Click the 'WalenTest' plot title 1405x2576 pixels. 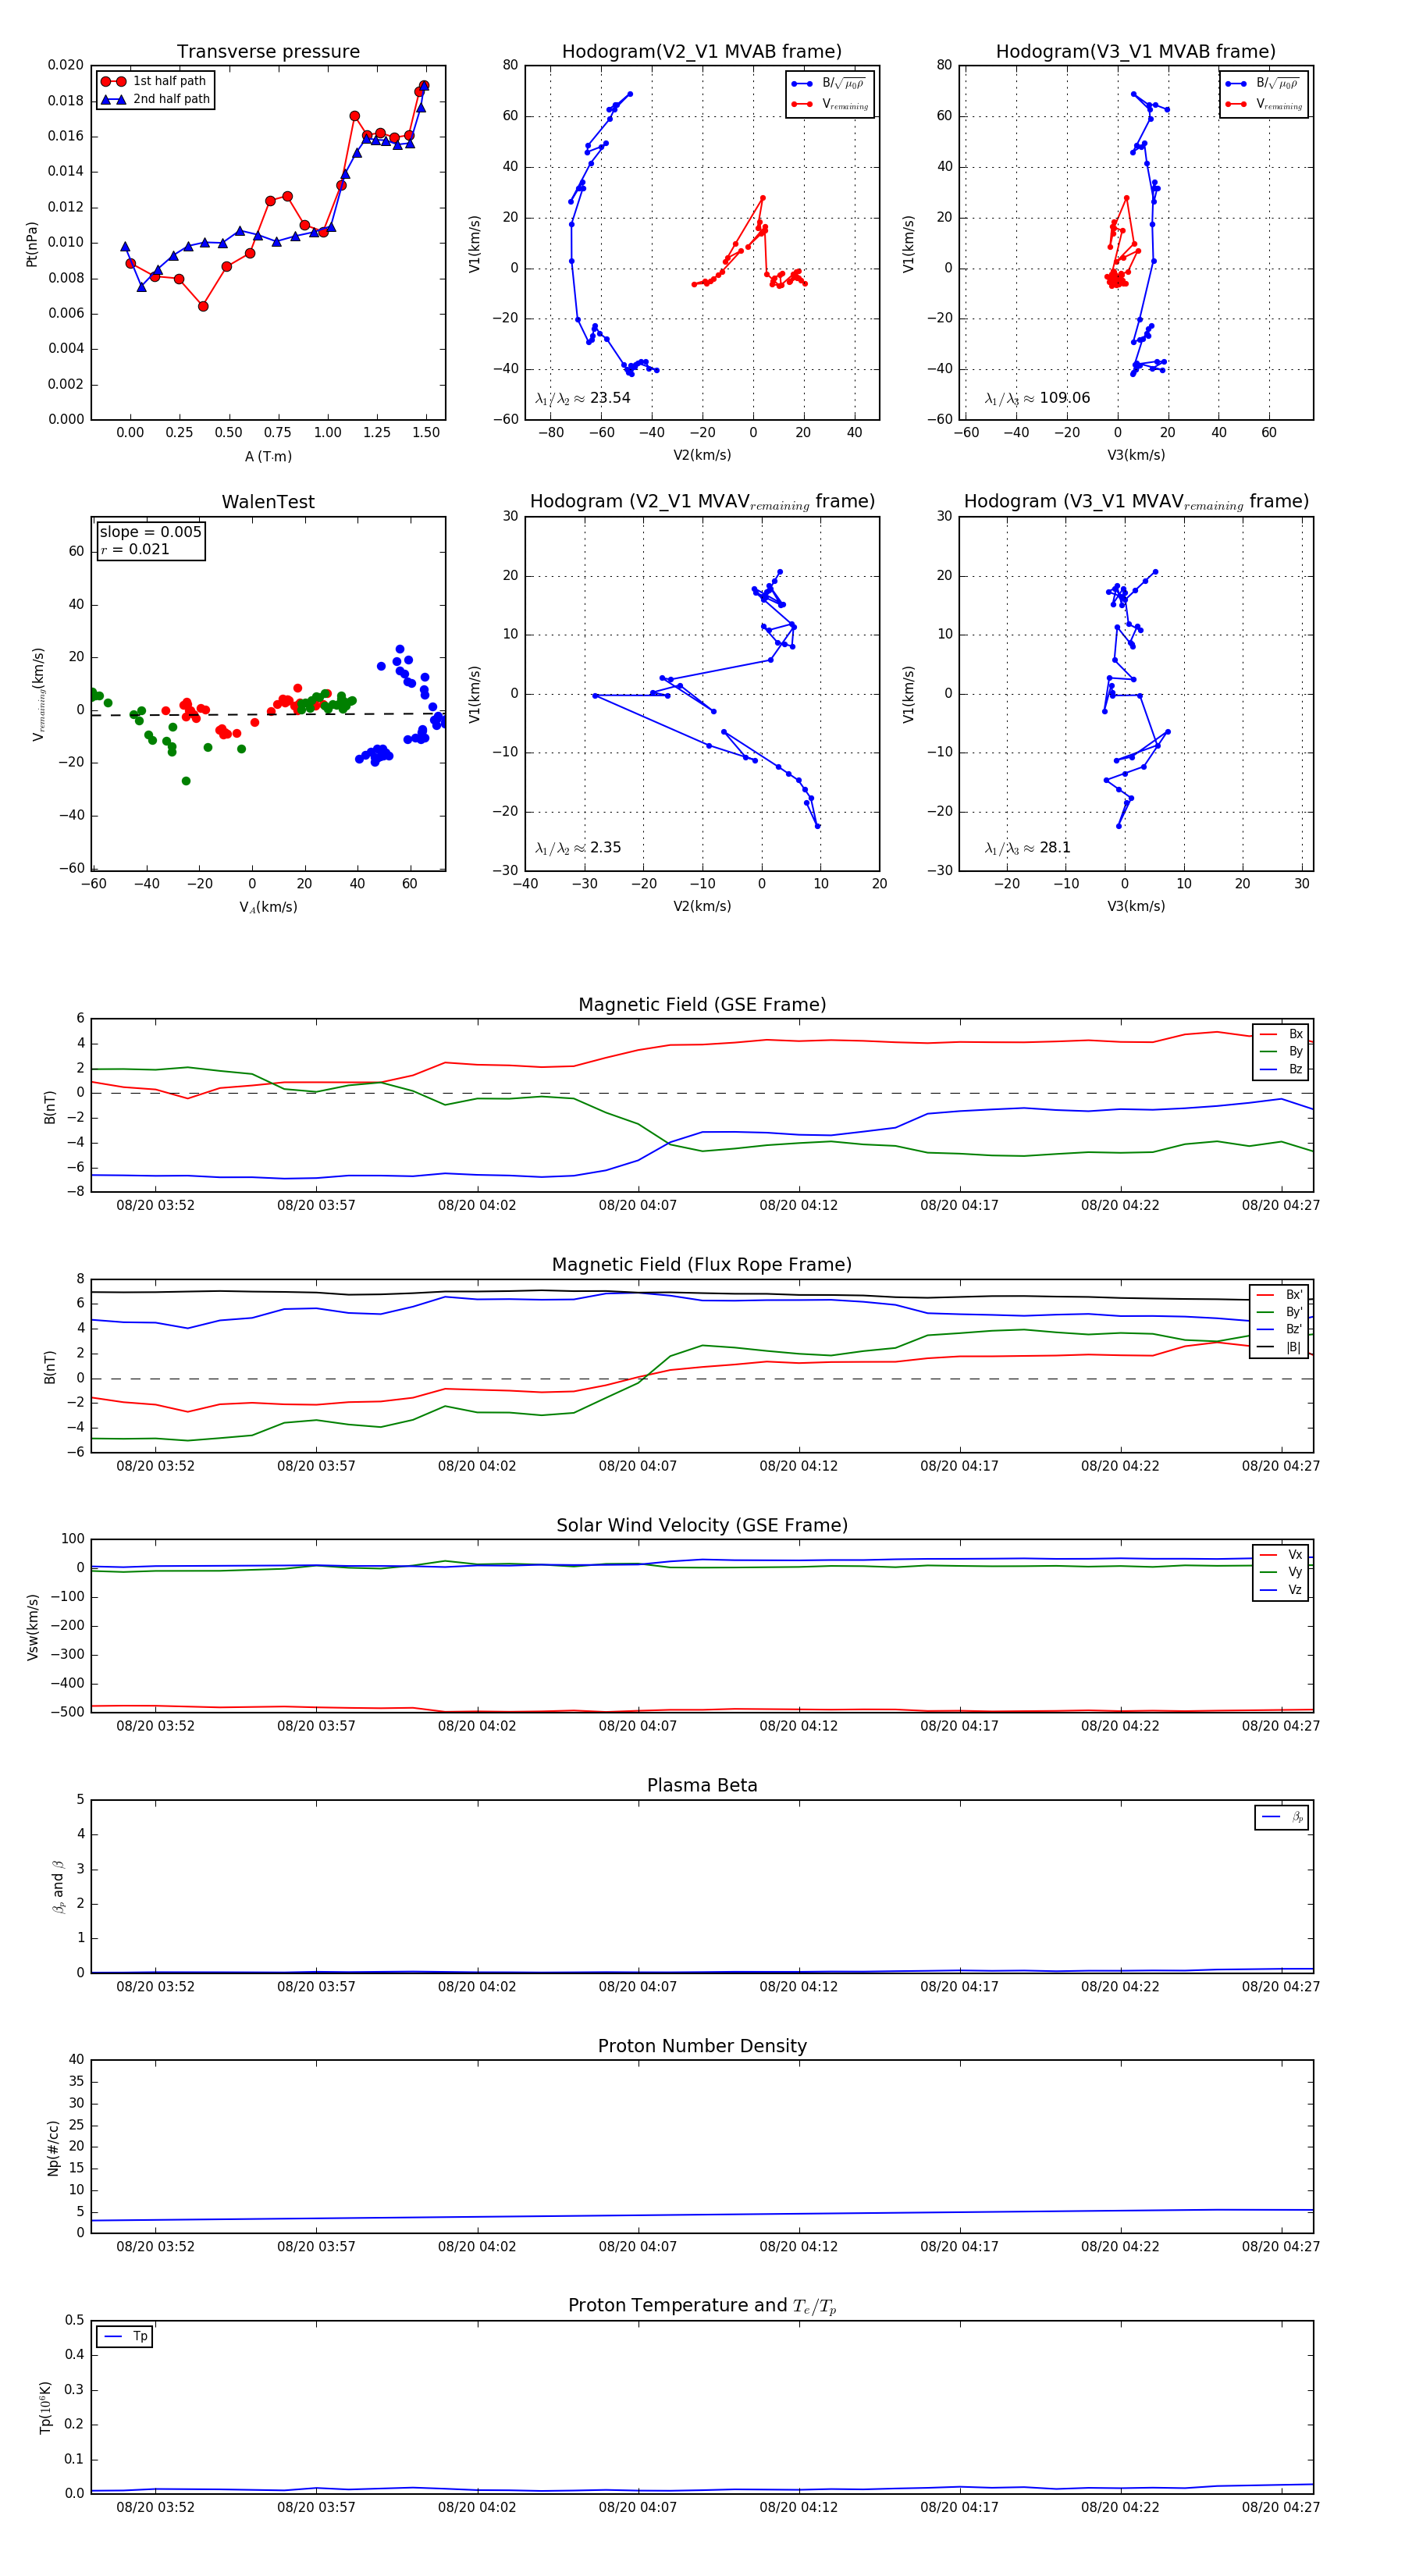268,502
